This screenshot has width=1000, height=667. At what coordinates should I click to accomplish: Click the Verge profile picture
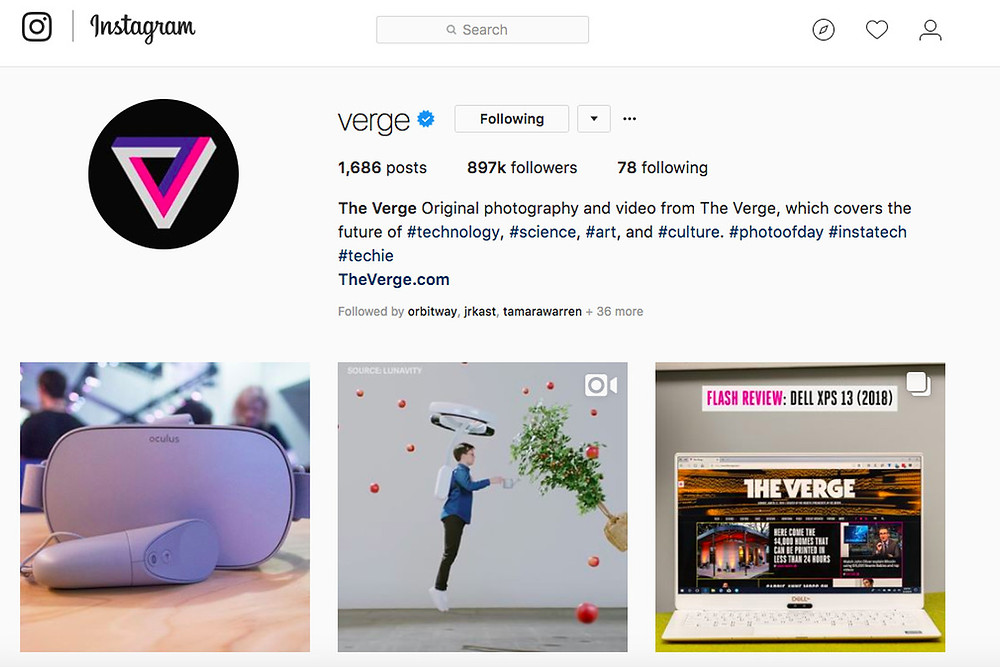(x=163, y=174)
